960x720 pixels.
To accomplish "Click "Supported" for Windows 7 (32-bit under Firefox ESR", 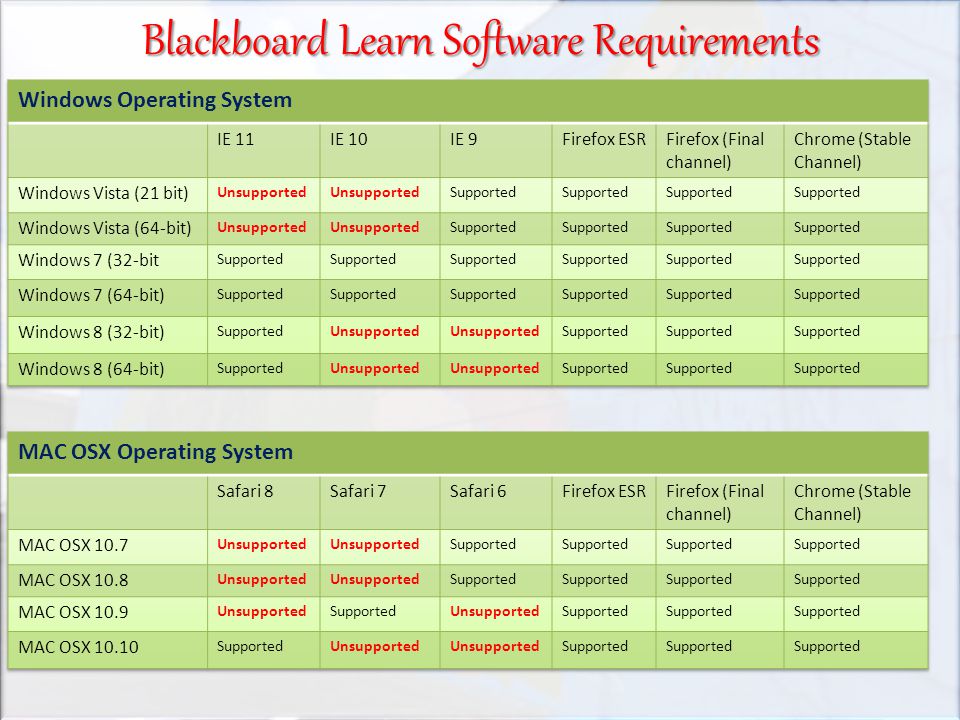I will click(x=594, y=260).
